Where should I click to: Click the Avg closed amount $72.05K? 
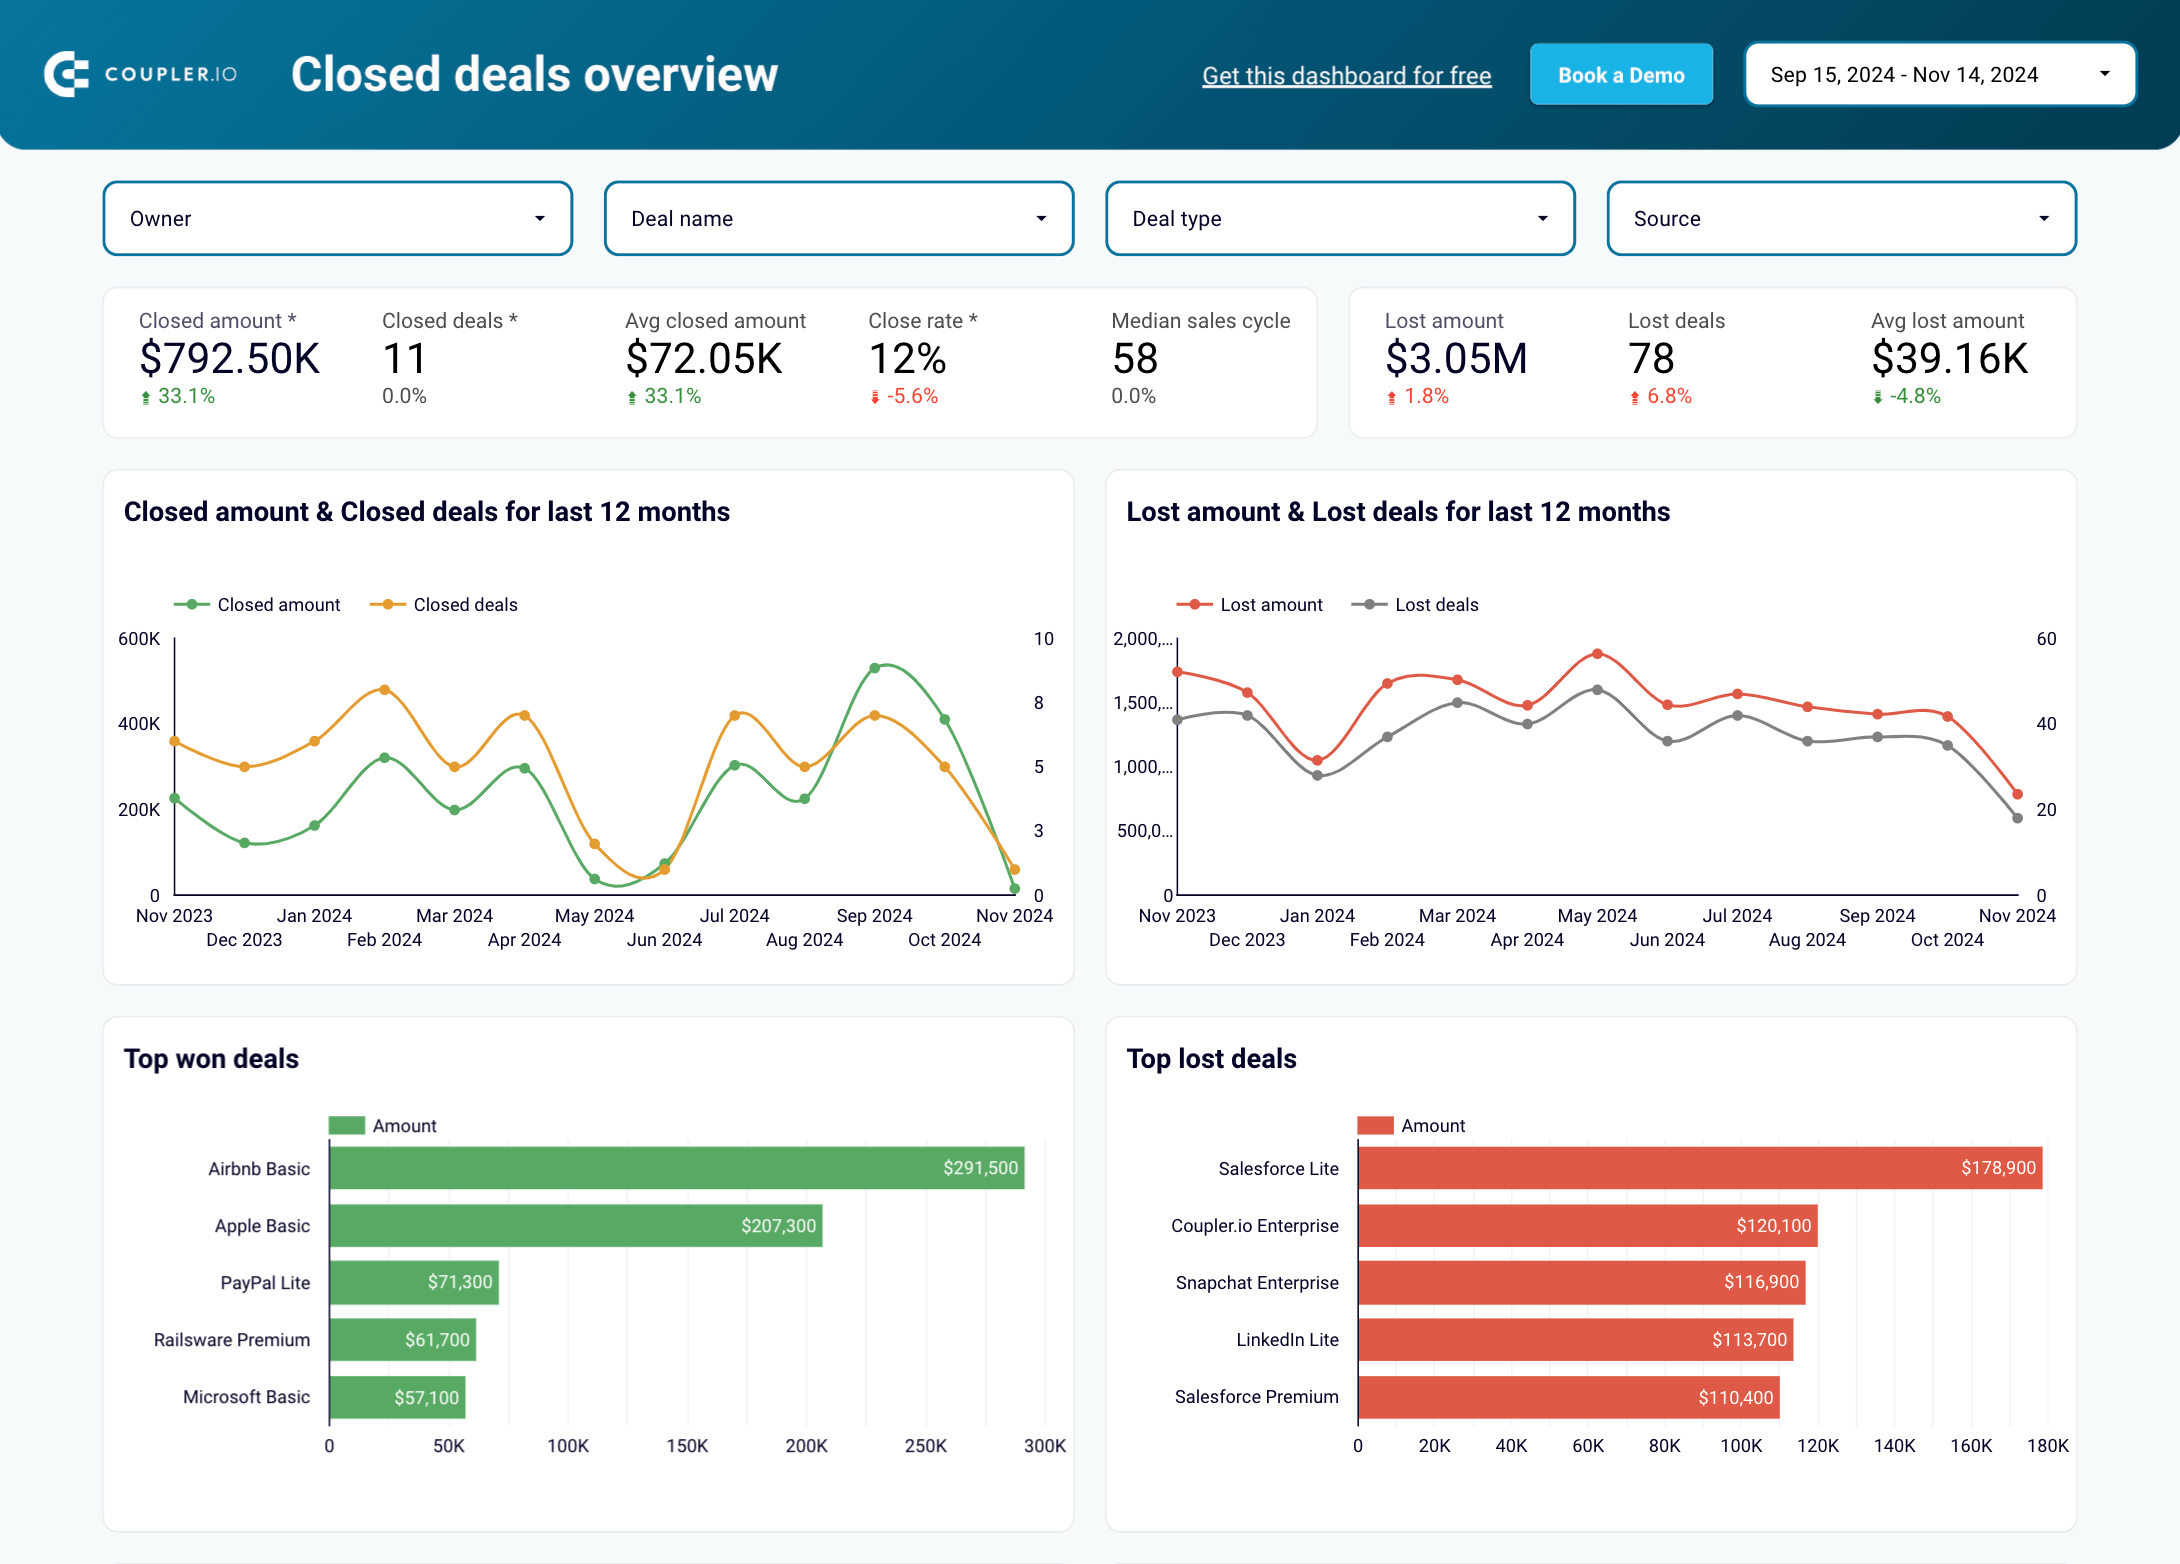704,358
